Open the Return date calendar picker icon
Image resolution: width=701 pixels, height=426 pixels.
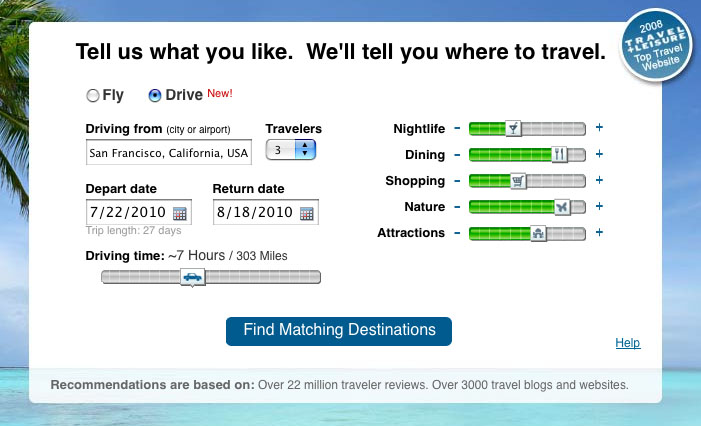click(x=307, y=213)
